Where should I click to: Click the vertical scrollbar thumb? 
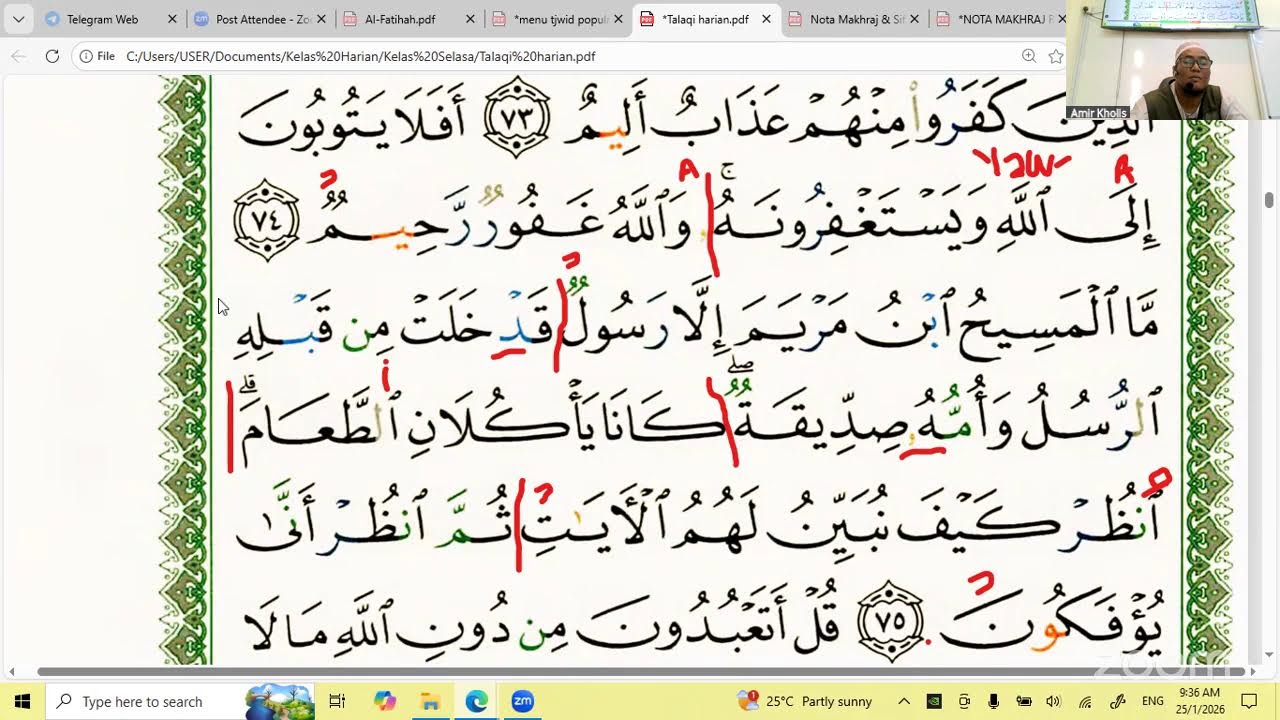point(1269,199)
